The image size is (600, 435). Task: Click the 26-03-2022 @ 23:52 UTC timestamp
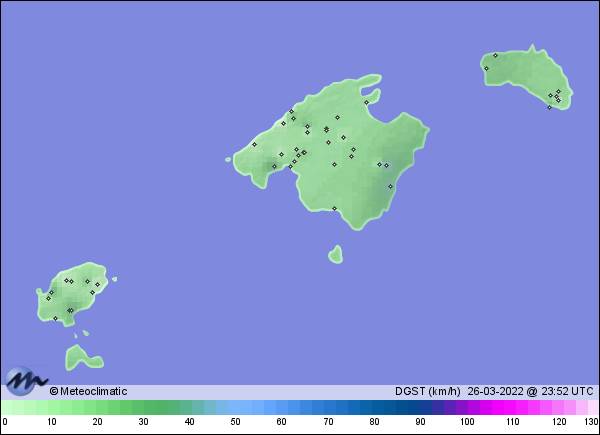[530, 391]
